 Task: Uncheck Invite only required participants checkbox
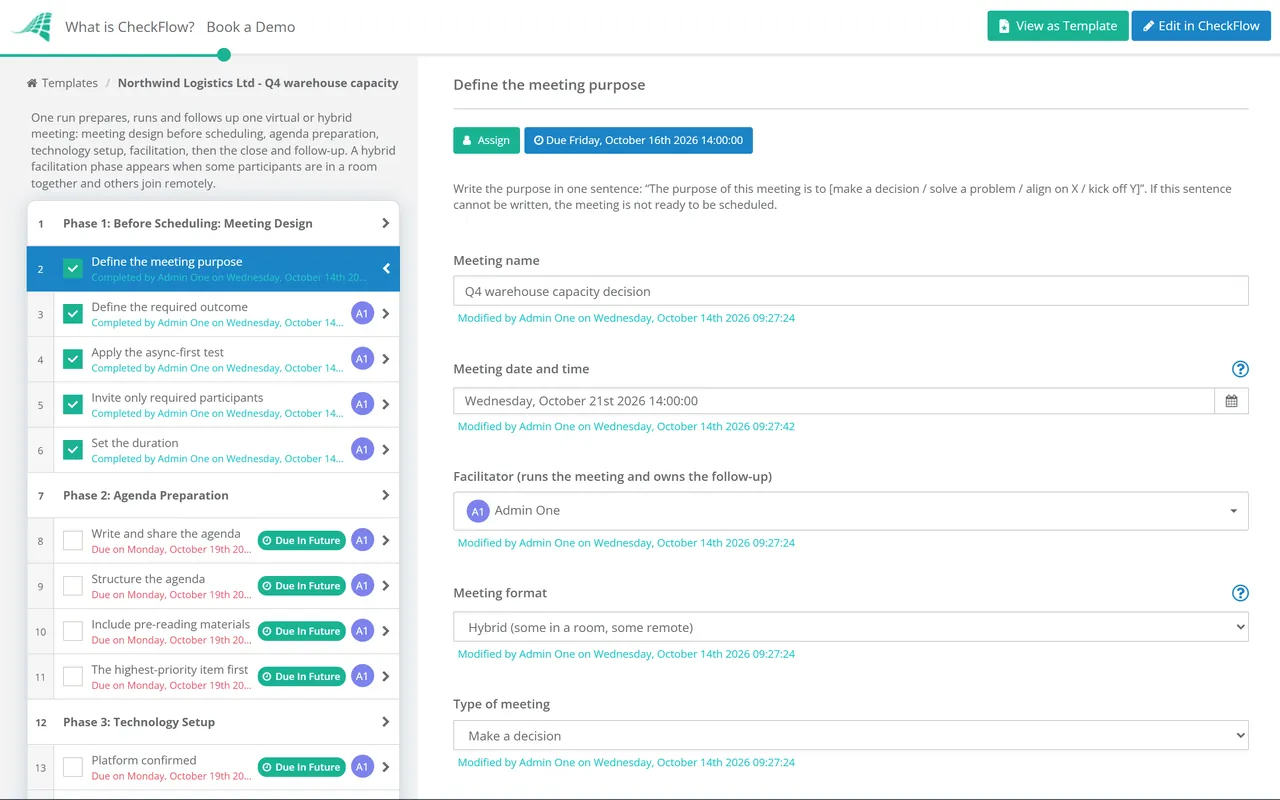73,404
